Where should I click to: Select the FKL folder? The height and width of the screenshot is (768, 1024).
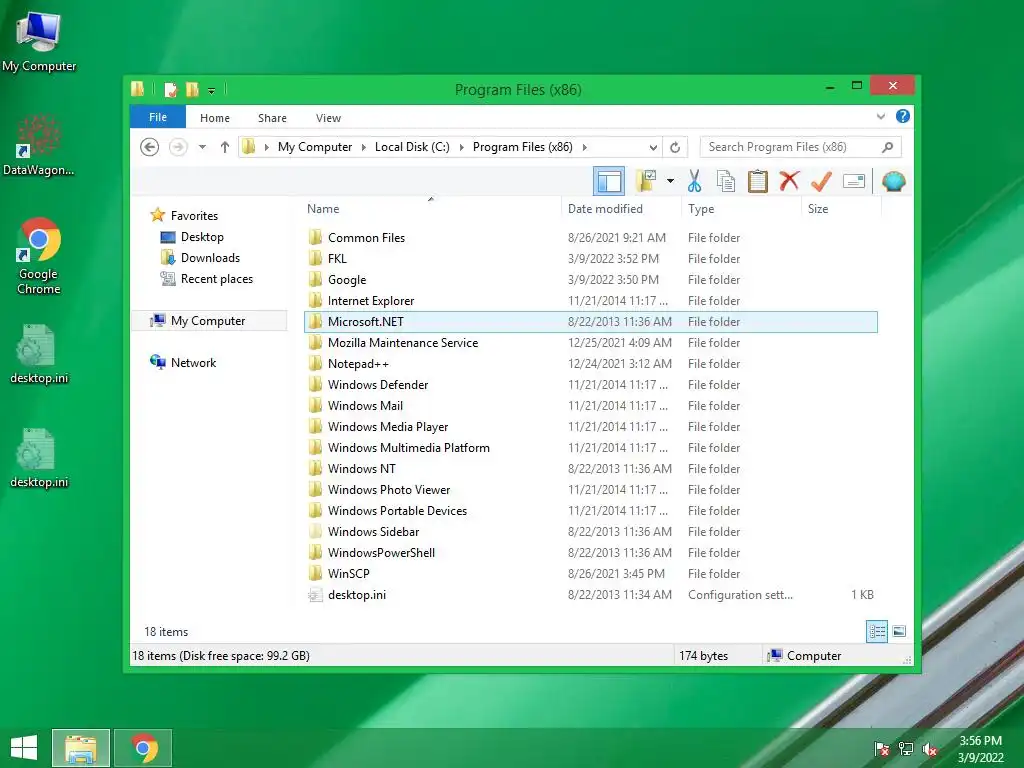(591, 259)
